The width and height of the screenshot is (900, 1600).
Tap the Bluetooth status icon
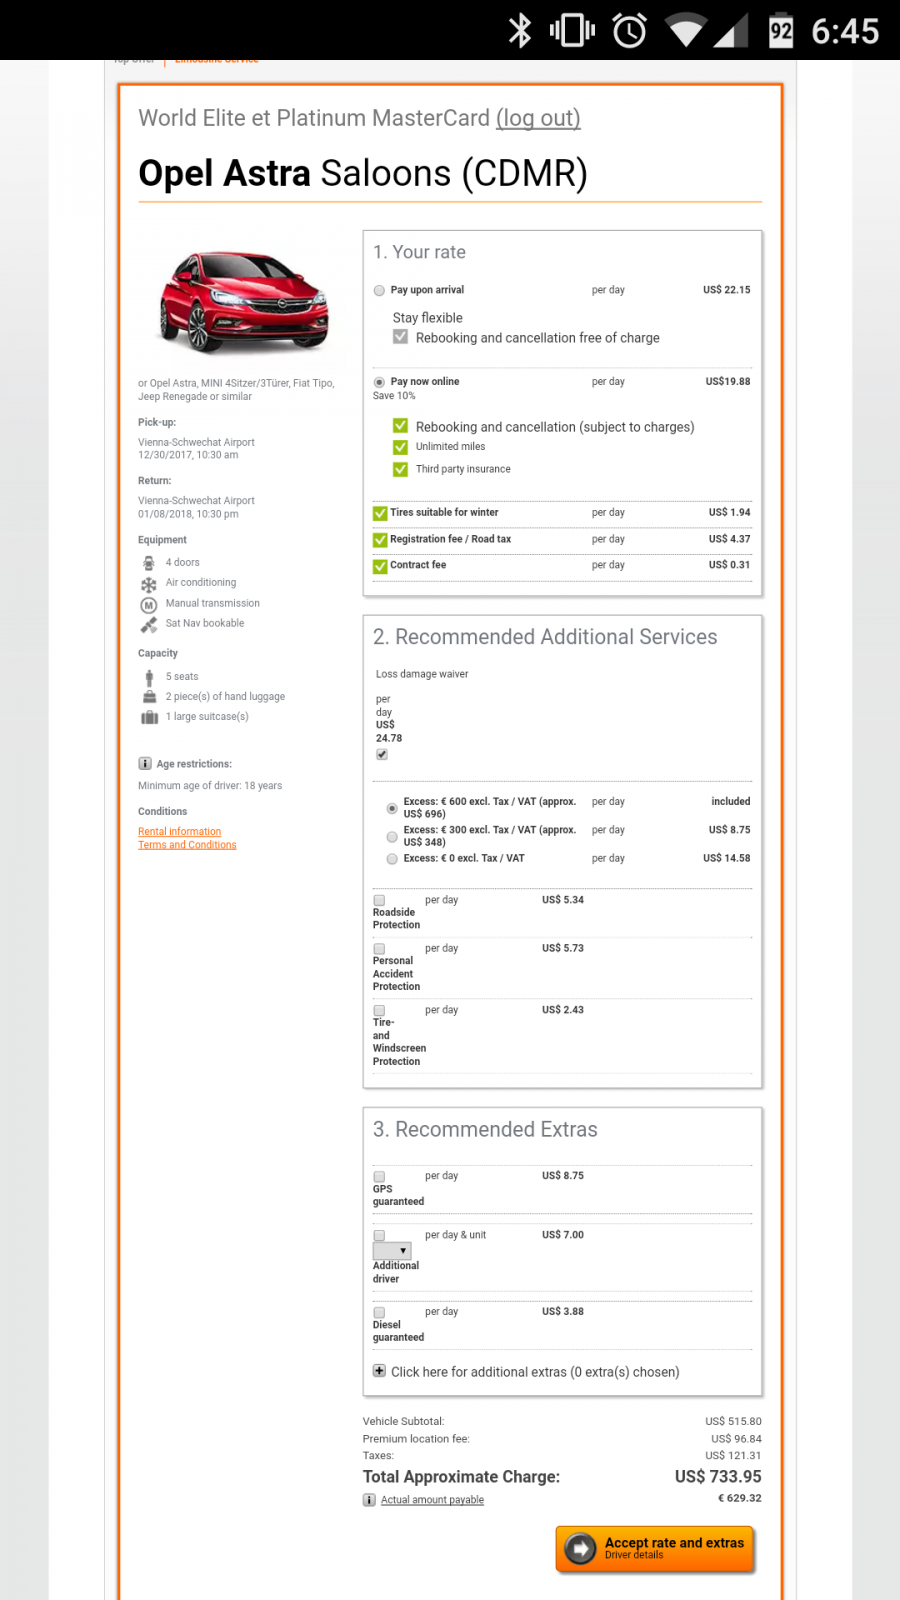(520, 31)
